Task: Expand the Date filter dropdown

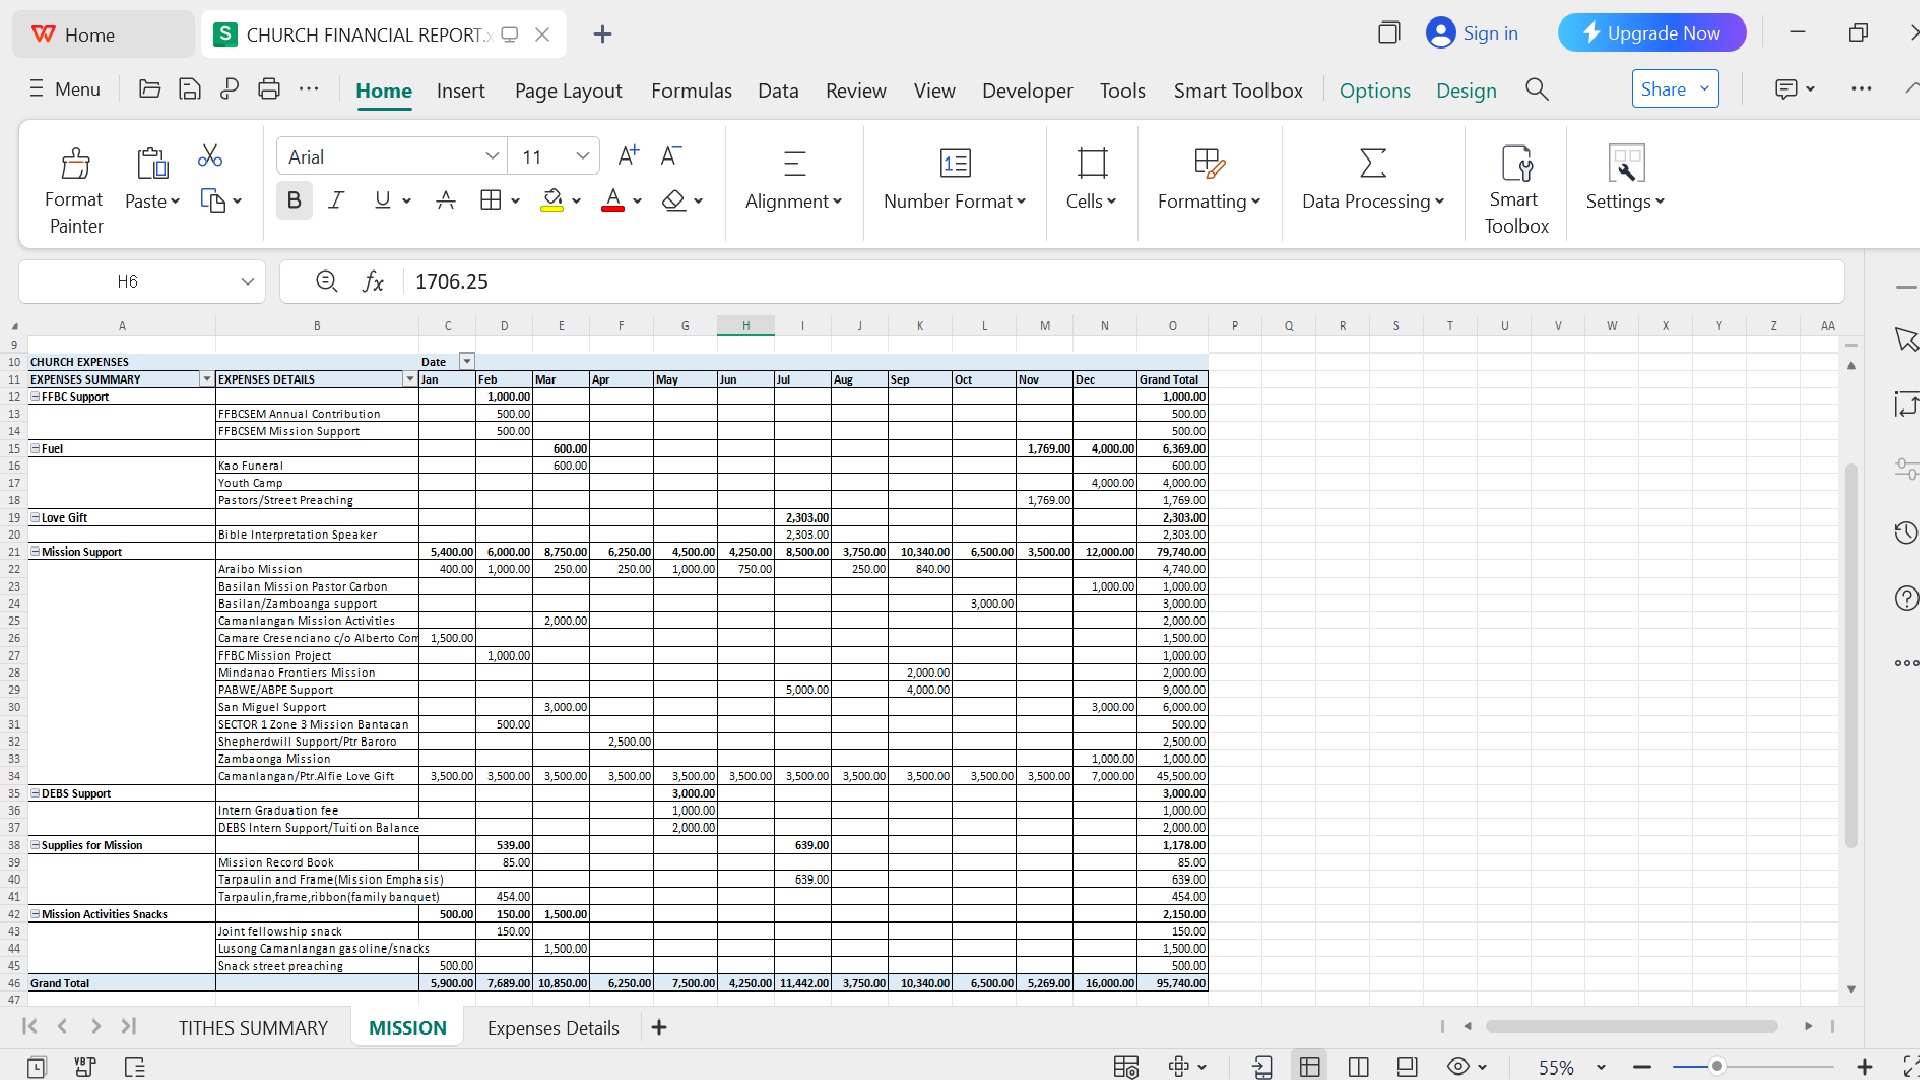Action: click(x=466, y=362)
